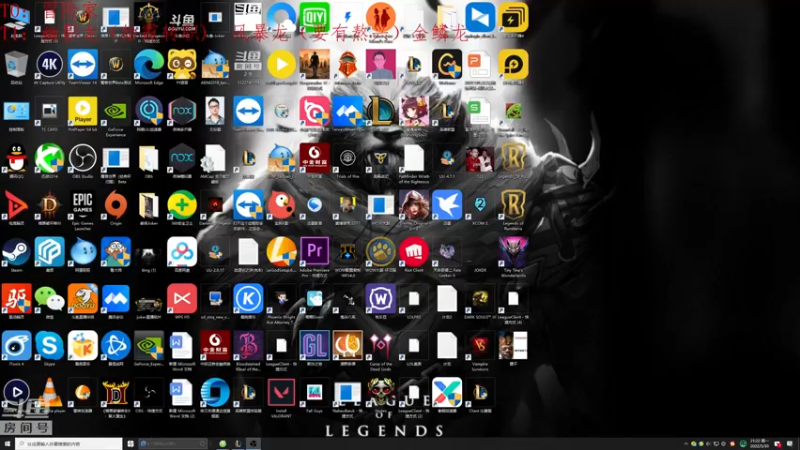Launch the purple W hexagon icon
This screenshot has height=450, width=800.
[381, 299]
